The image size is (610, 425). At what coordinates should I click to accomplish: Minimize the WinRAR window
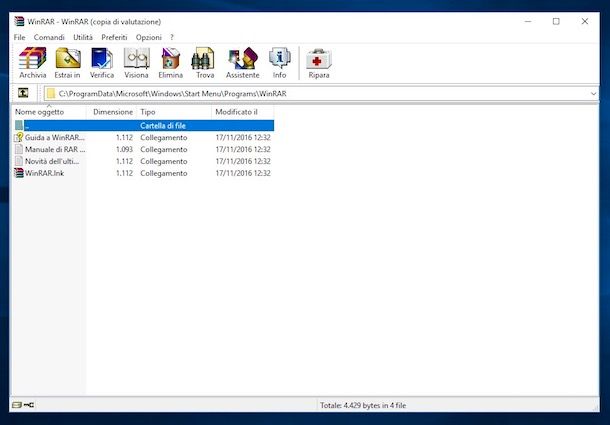coord(528,21)
